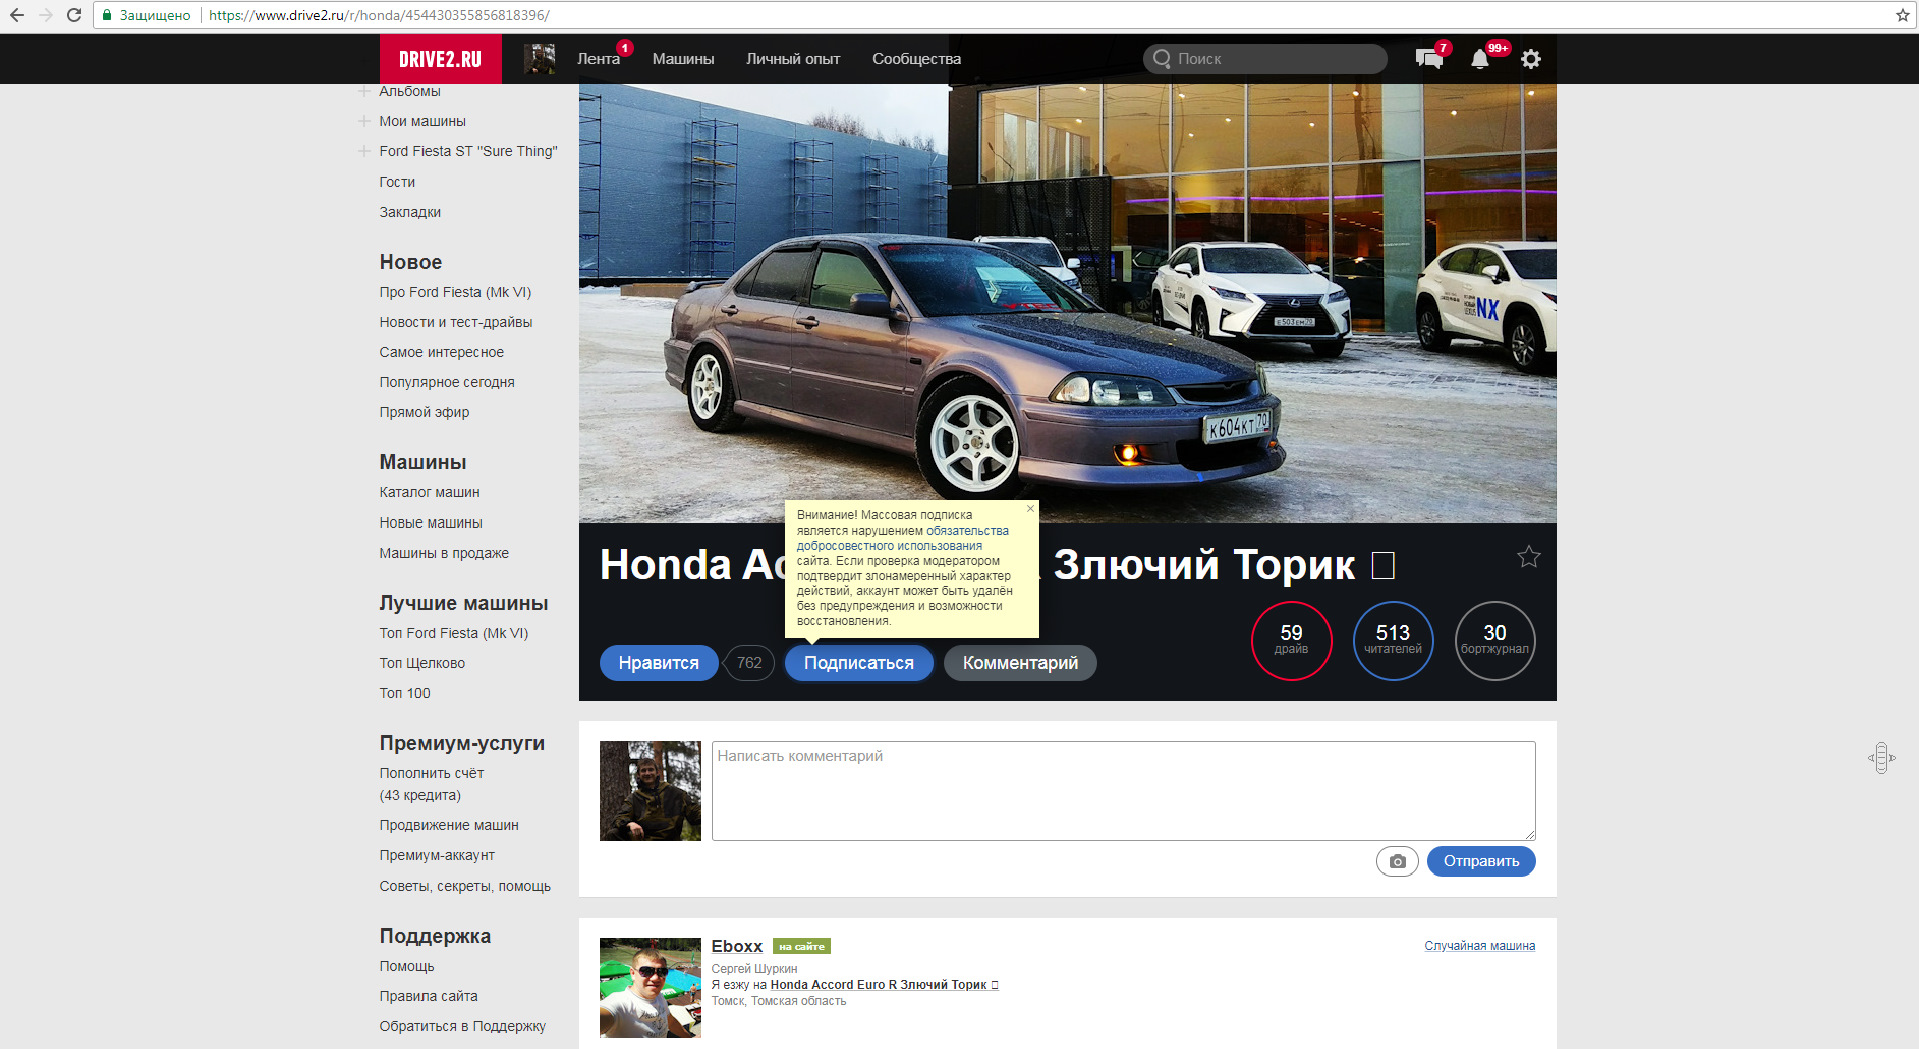Close the mass subscription warning tooltip
The width and height of the screenshot is (1919, 1049).
coord(1030,509)
